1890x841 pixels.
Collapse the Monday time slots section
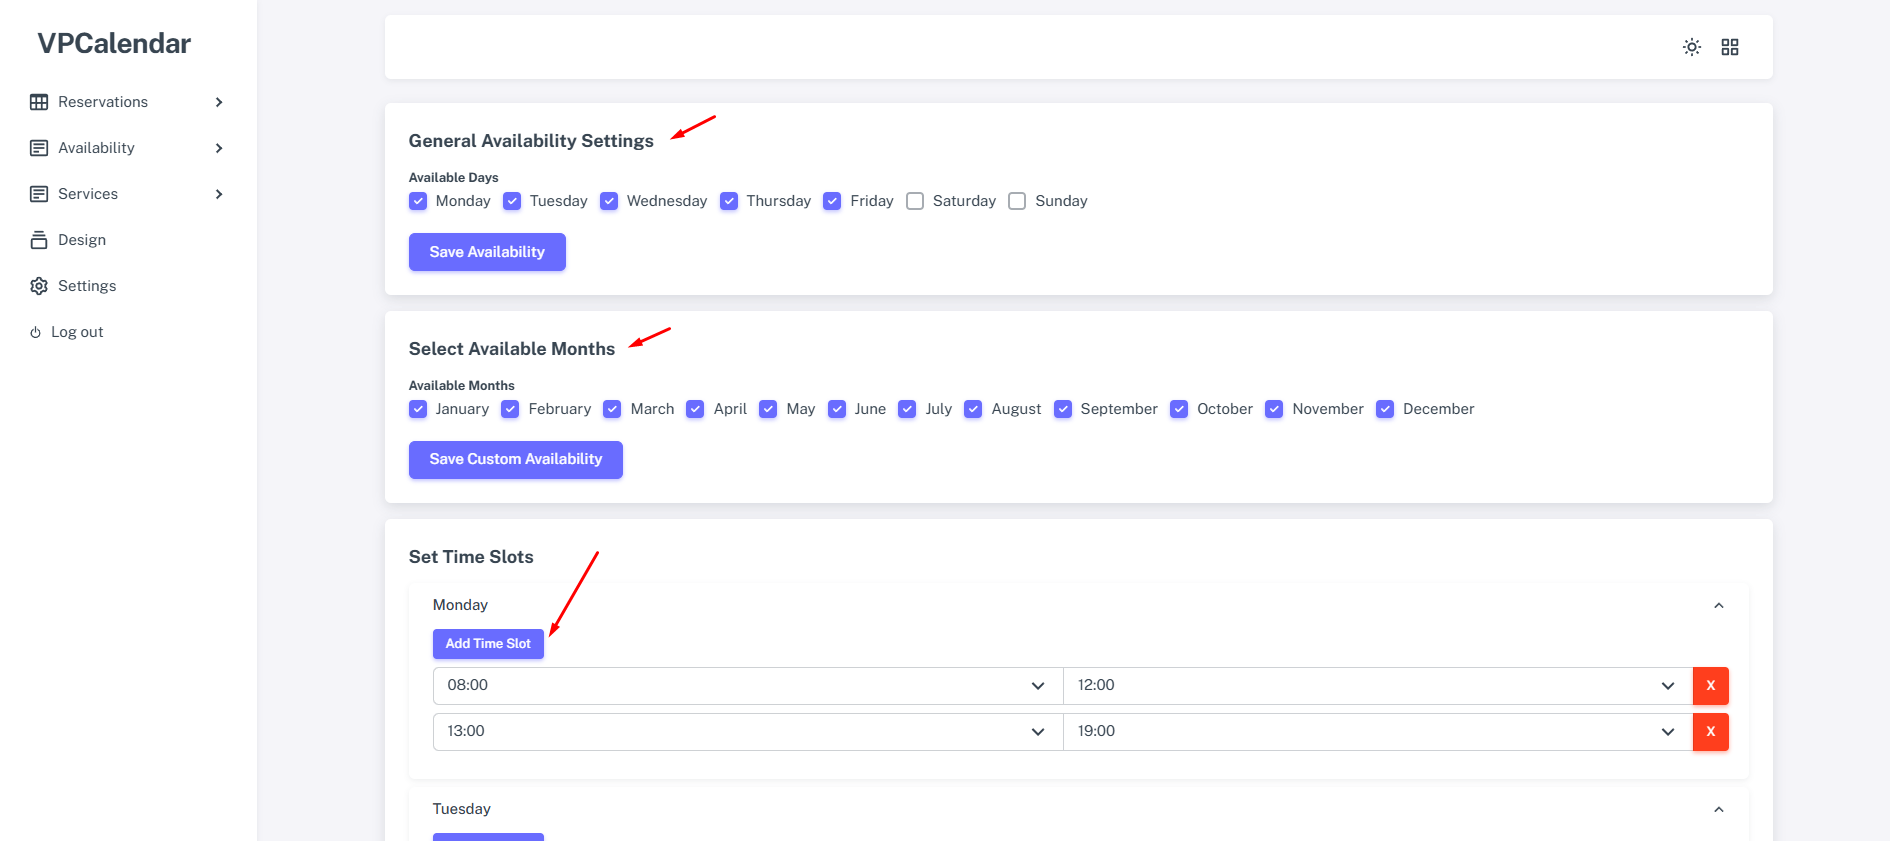tap(1718, 606)
